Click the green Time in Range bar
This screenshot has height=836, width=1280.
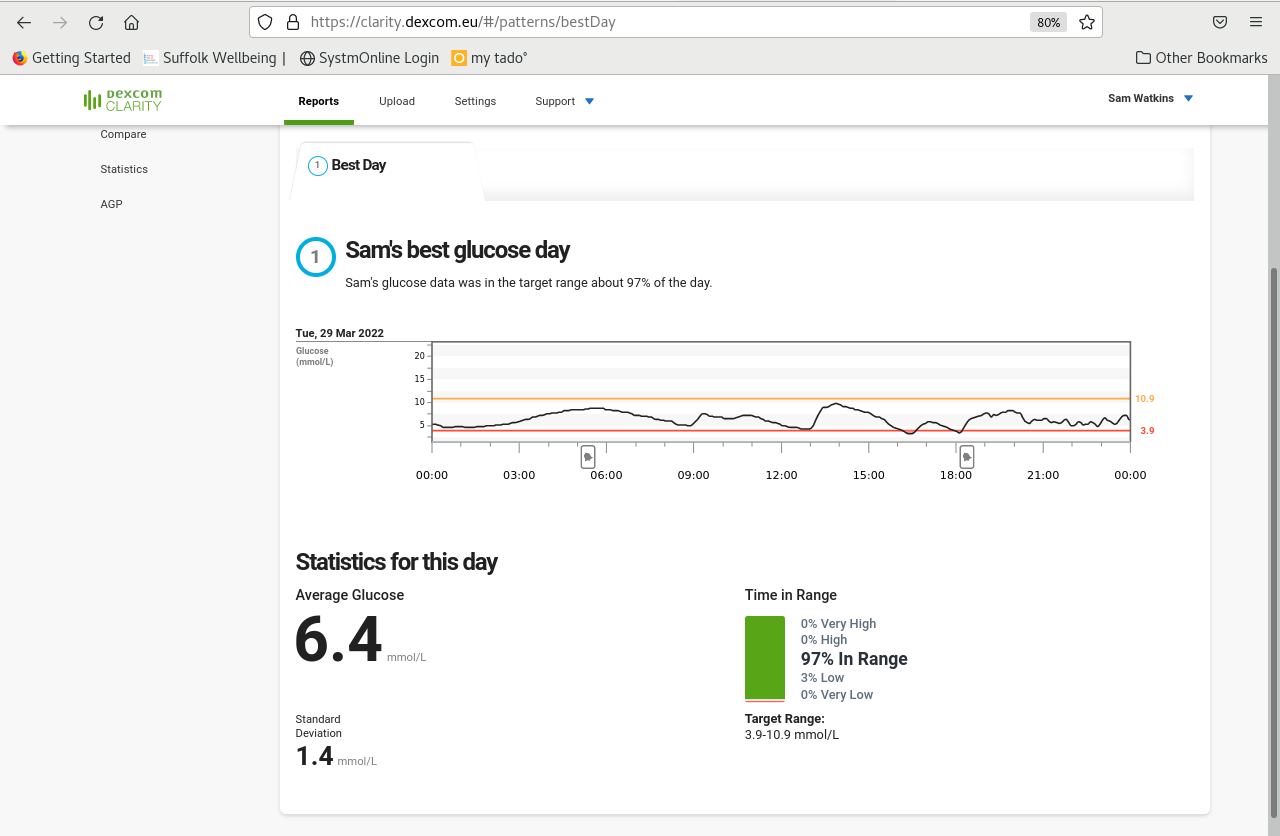765,658
